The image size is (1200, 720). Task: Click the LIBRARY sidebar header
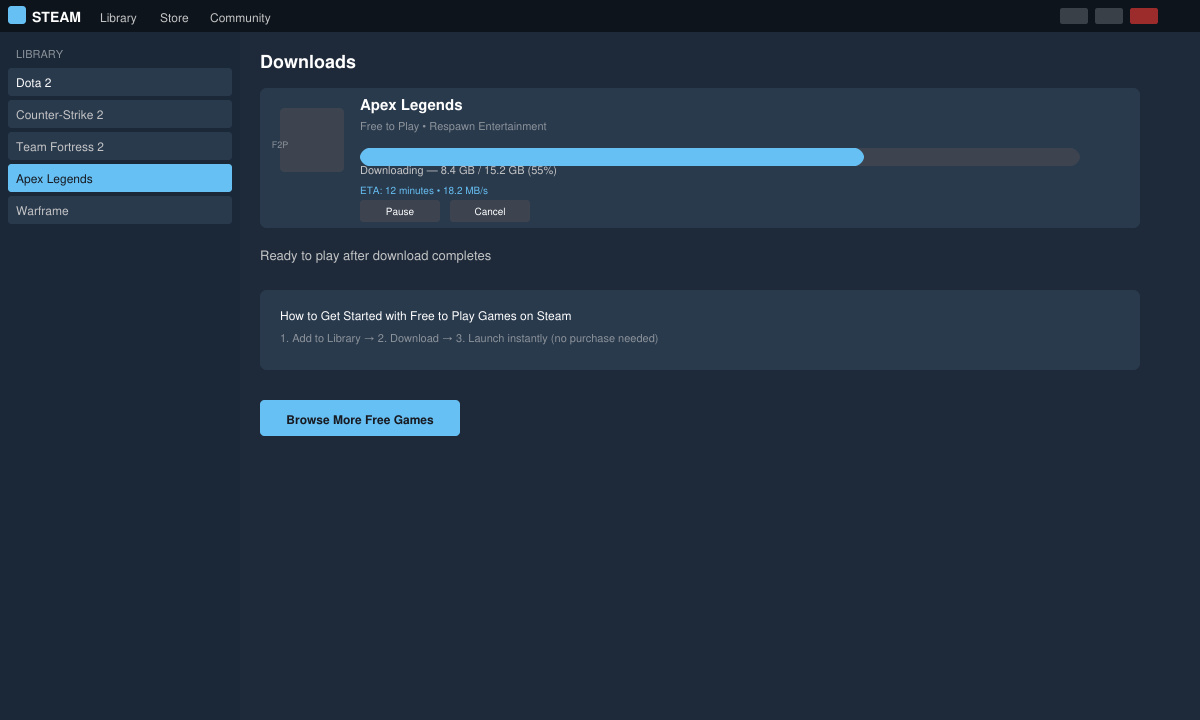(40, 54)
